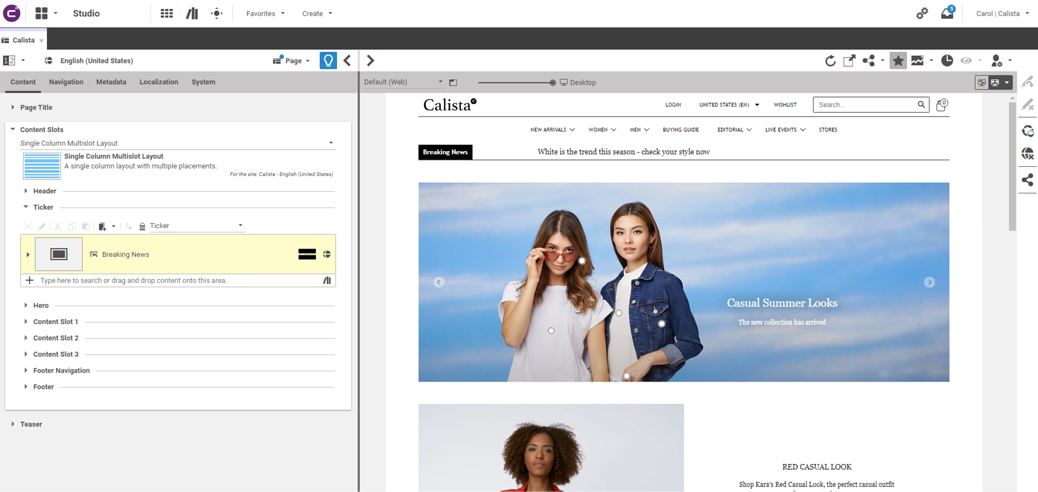Viewport: 1038px width, 492px height.
Task: Click the preview zoom slider handle
Action: coord(553,83)
